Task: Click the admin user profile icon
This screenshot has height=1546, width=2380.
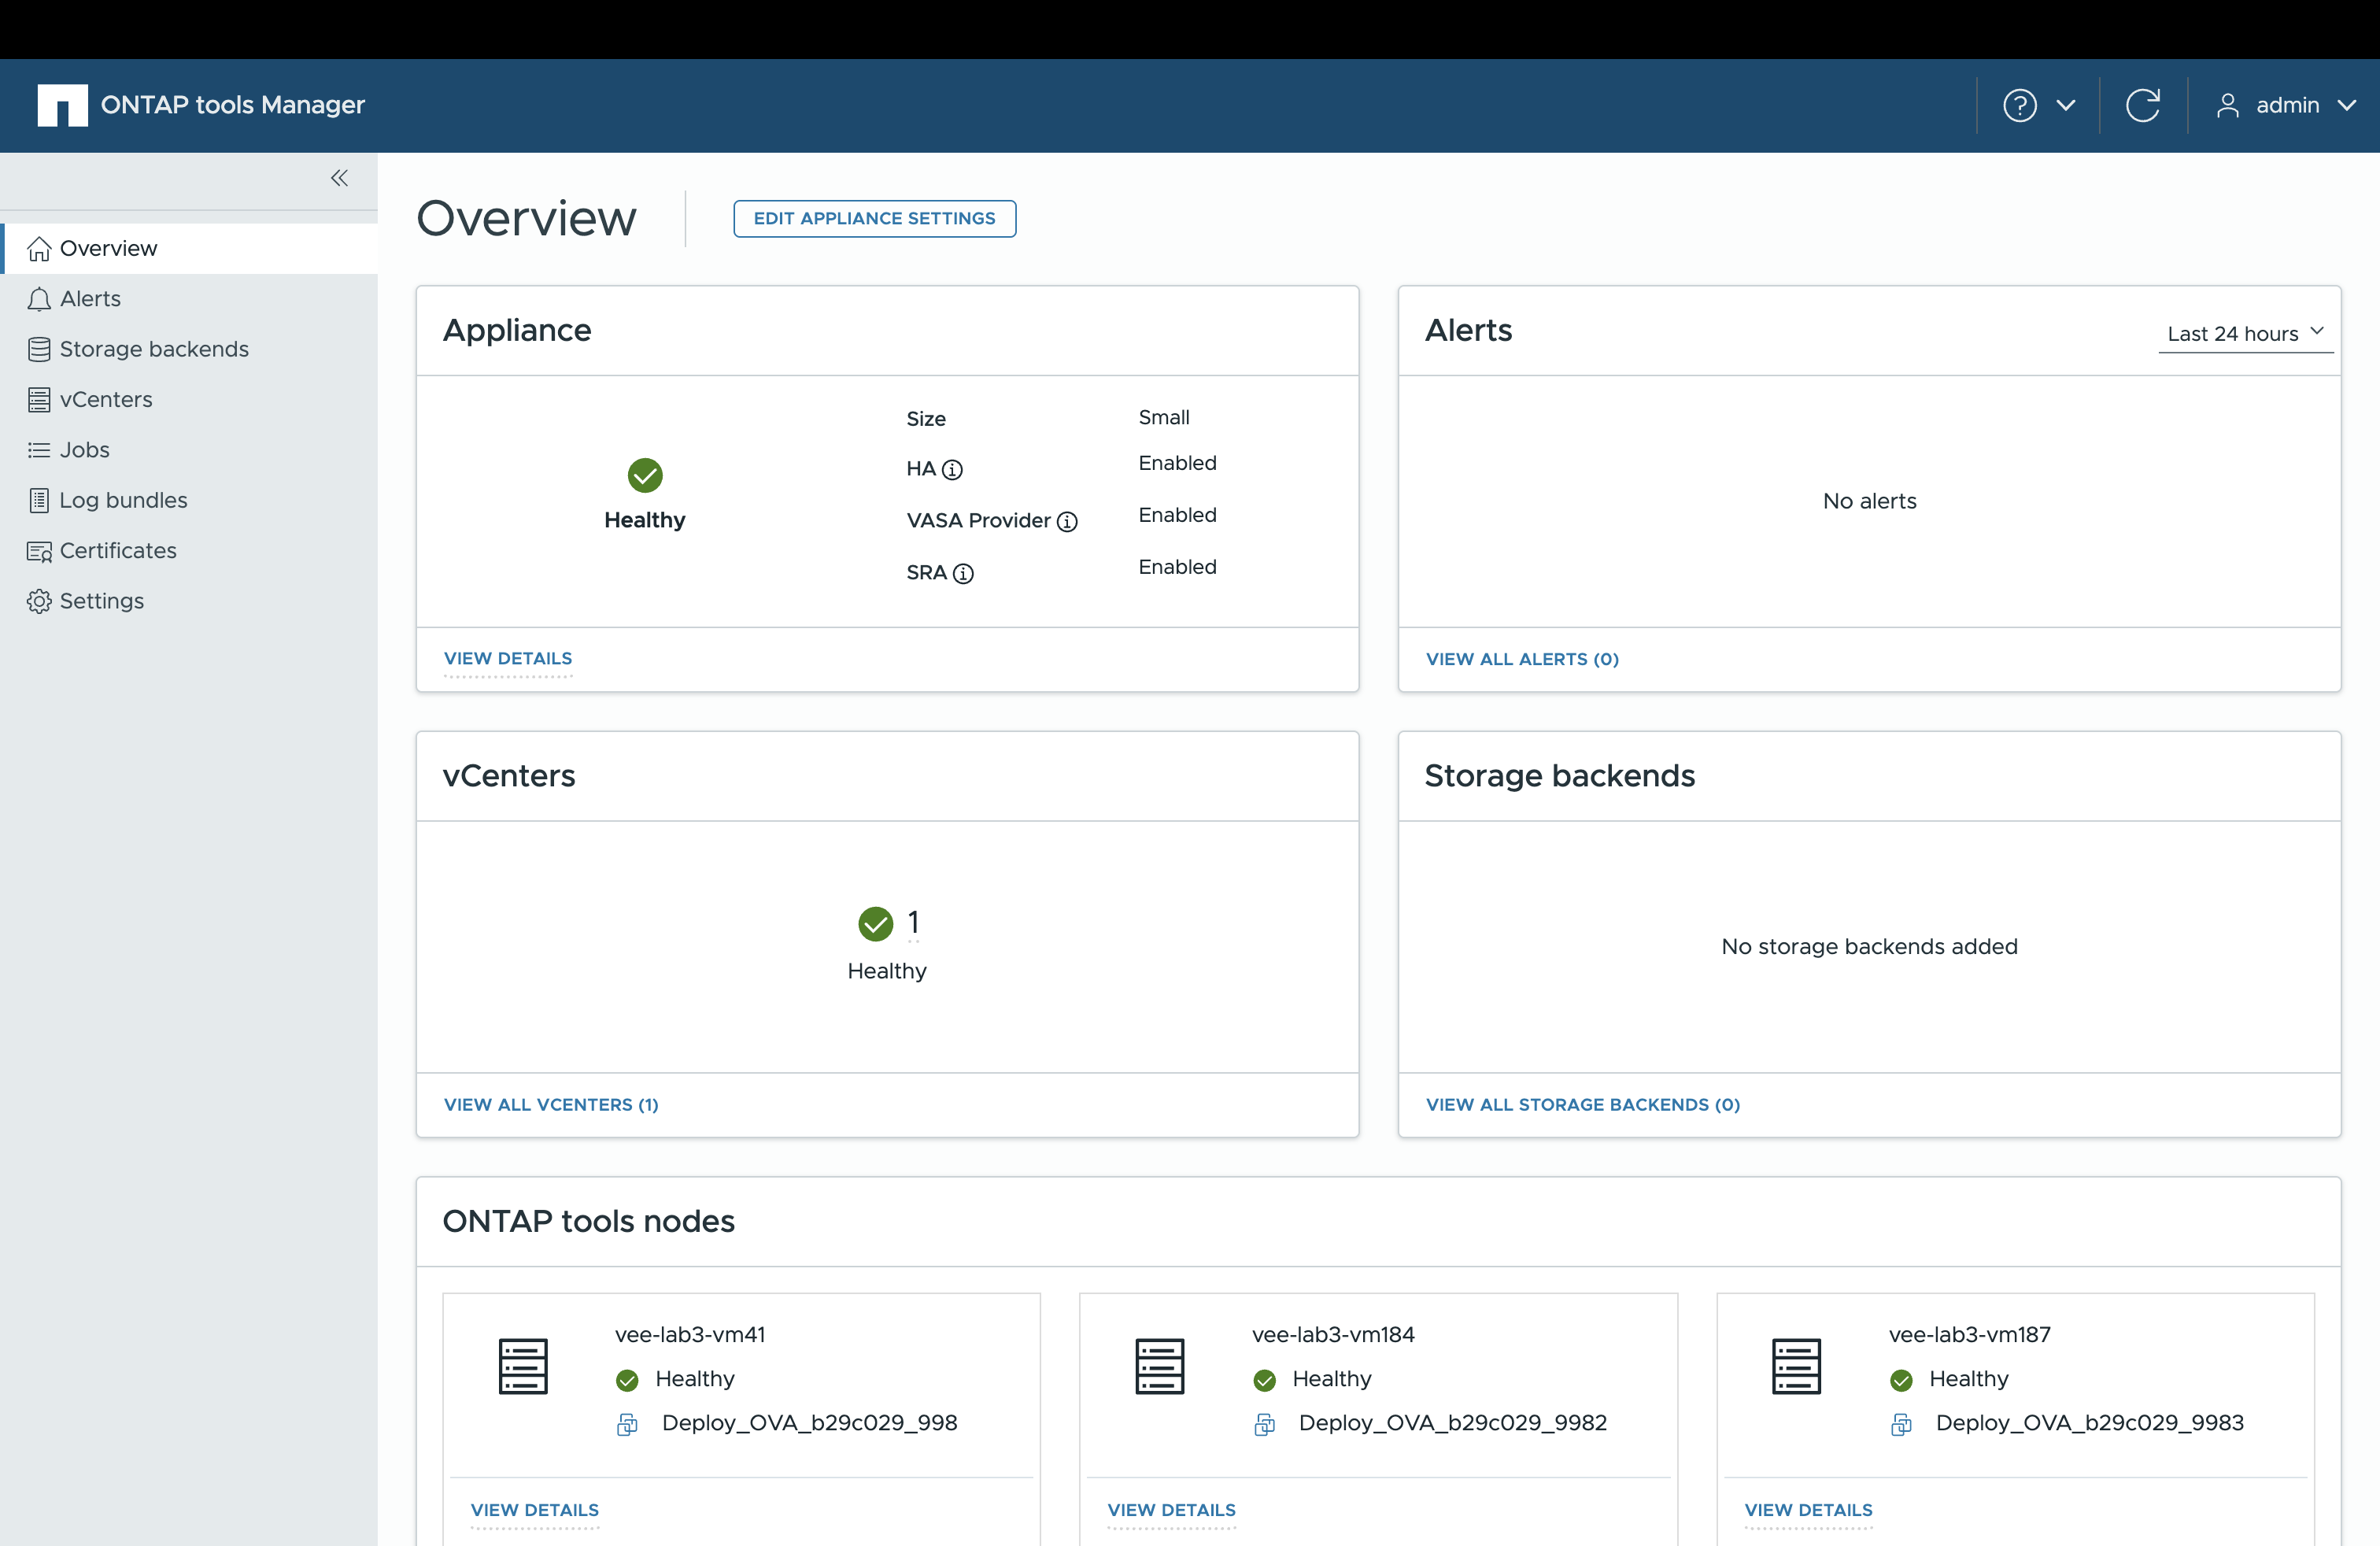Action: [x=2227, y=105]
